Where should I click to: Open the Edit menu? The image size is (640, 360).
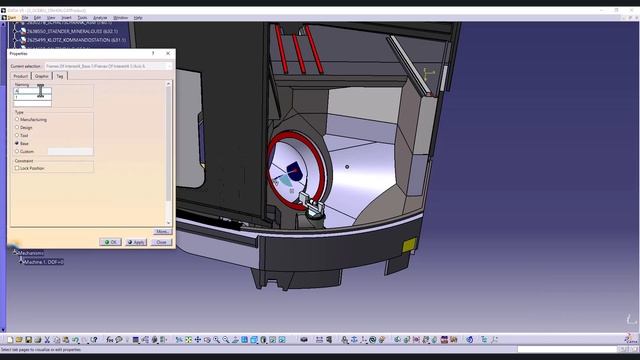(38, 18)
